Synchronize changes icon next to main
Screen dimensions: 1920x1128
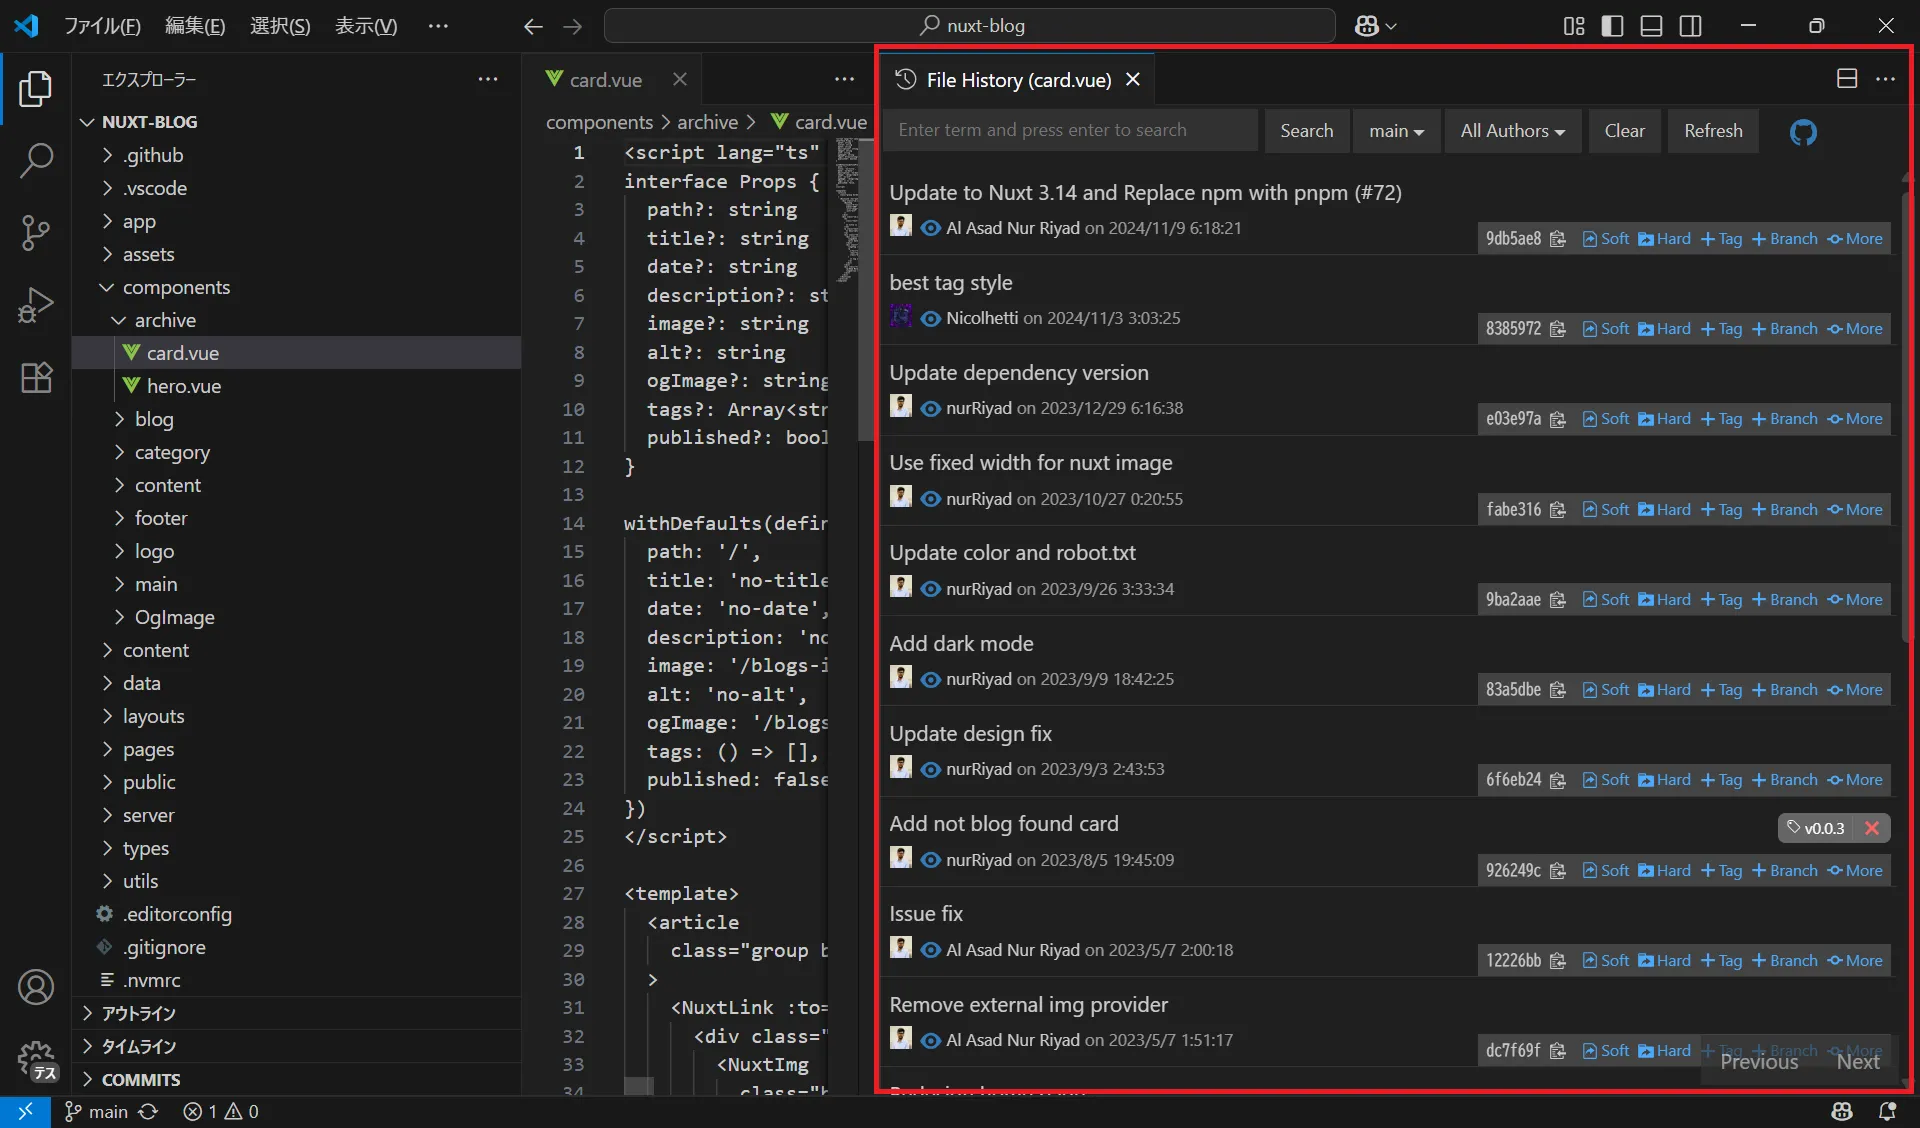click(x=148, y=1111)
